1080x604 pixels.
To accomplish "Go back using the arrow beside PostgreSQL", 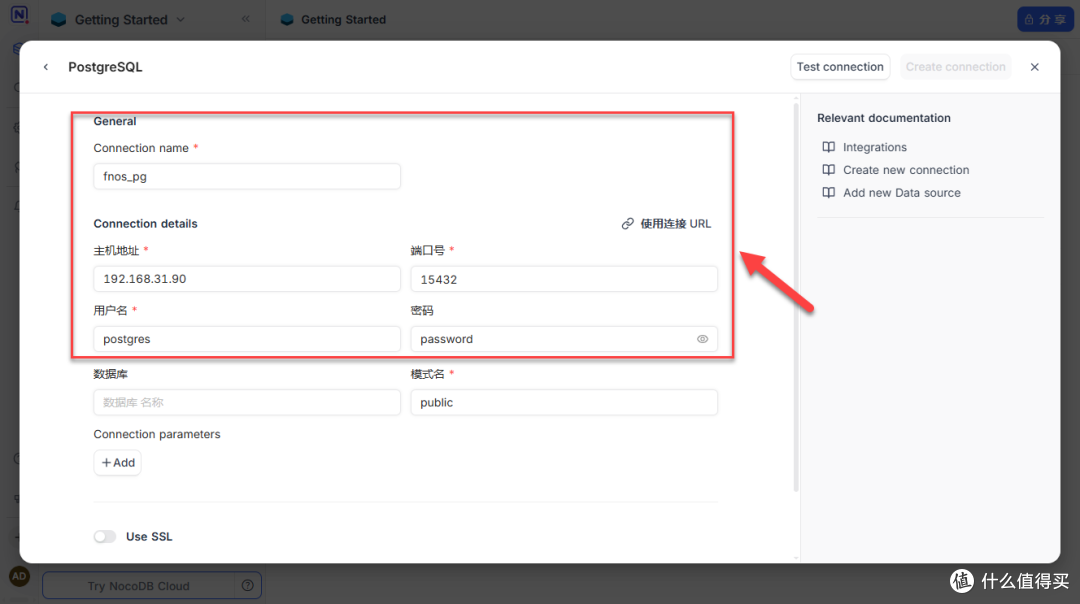I will click(46, 67).
